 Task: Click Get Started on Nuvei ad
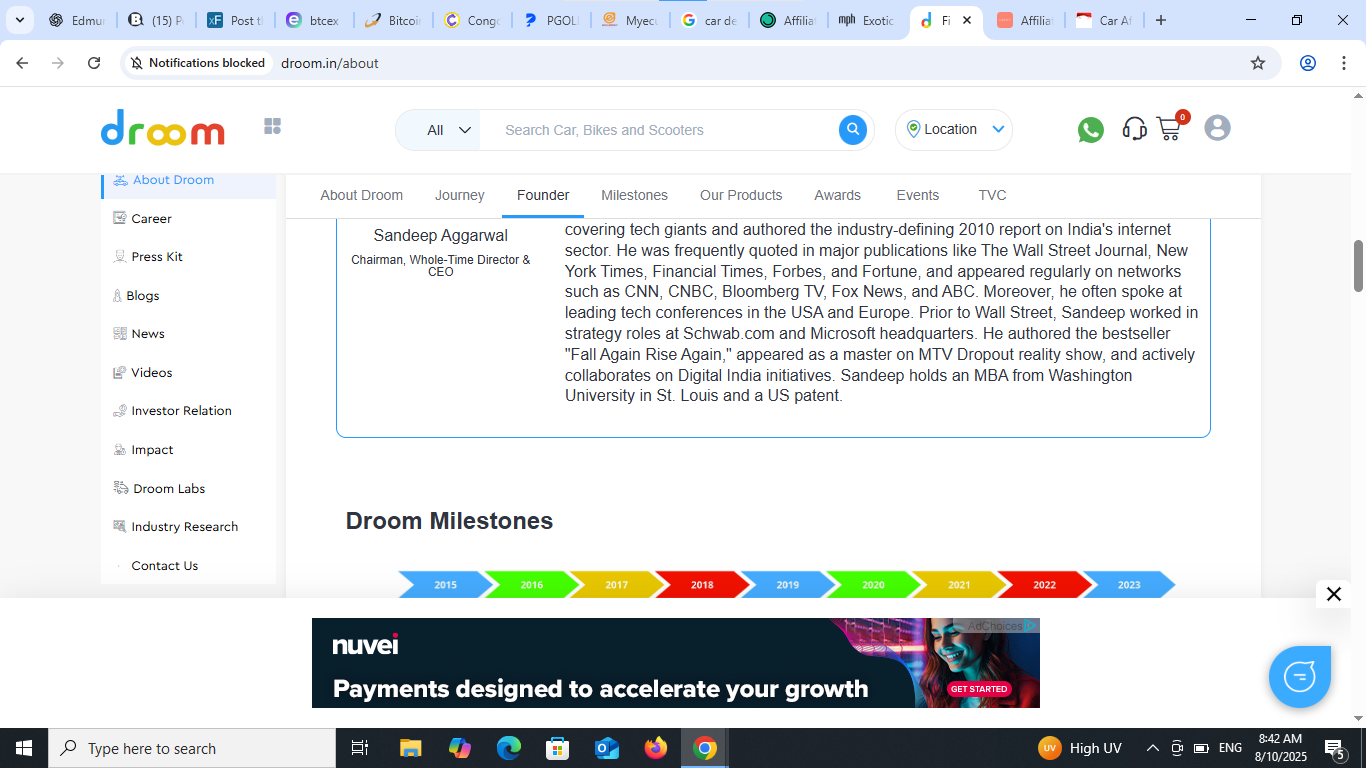tap(979, 689)
